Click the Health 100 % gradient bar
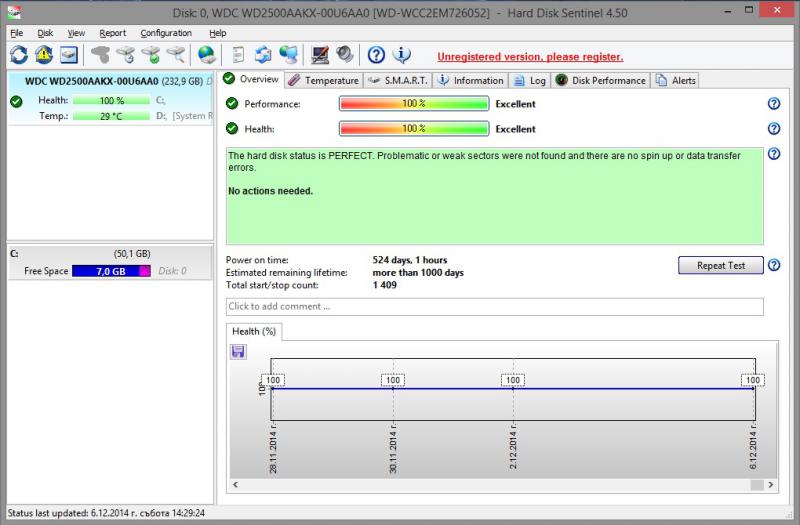This screenshot has width=800, height=525. tap(414, 129)
